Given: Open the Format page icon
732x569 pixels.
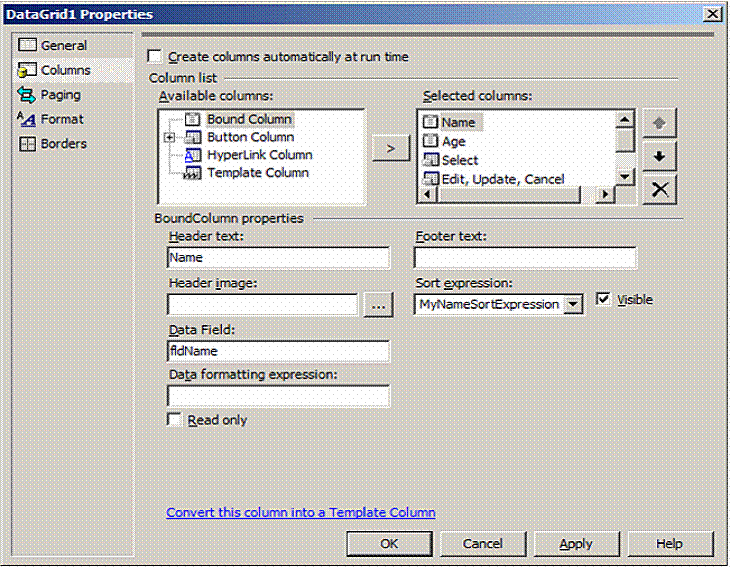Looking at the screenshot, I should tap(27, 119).
